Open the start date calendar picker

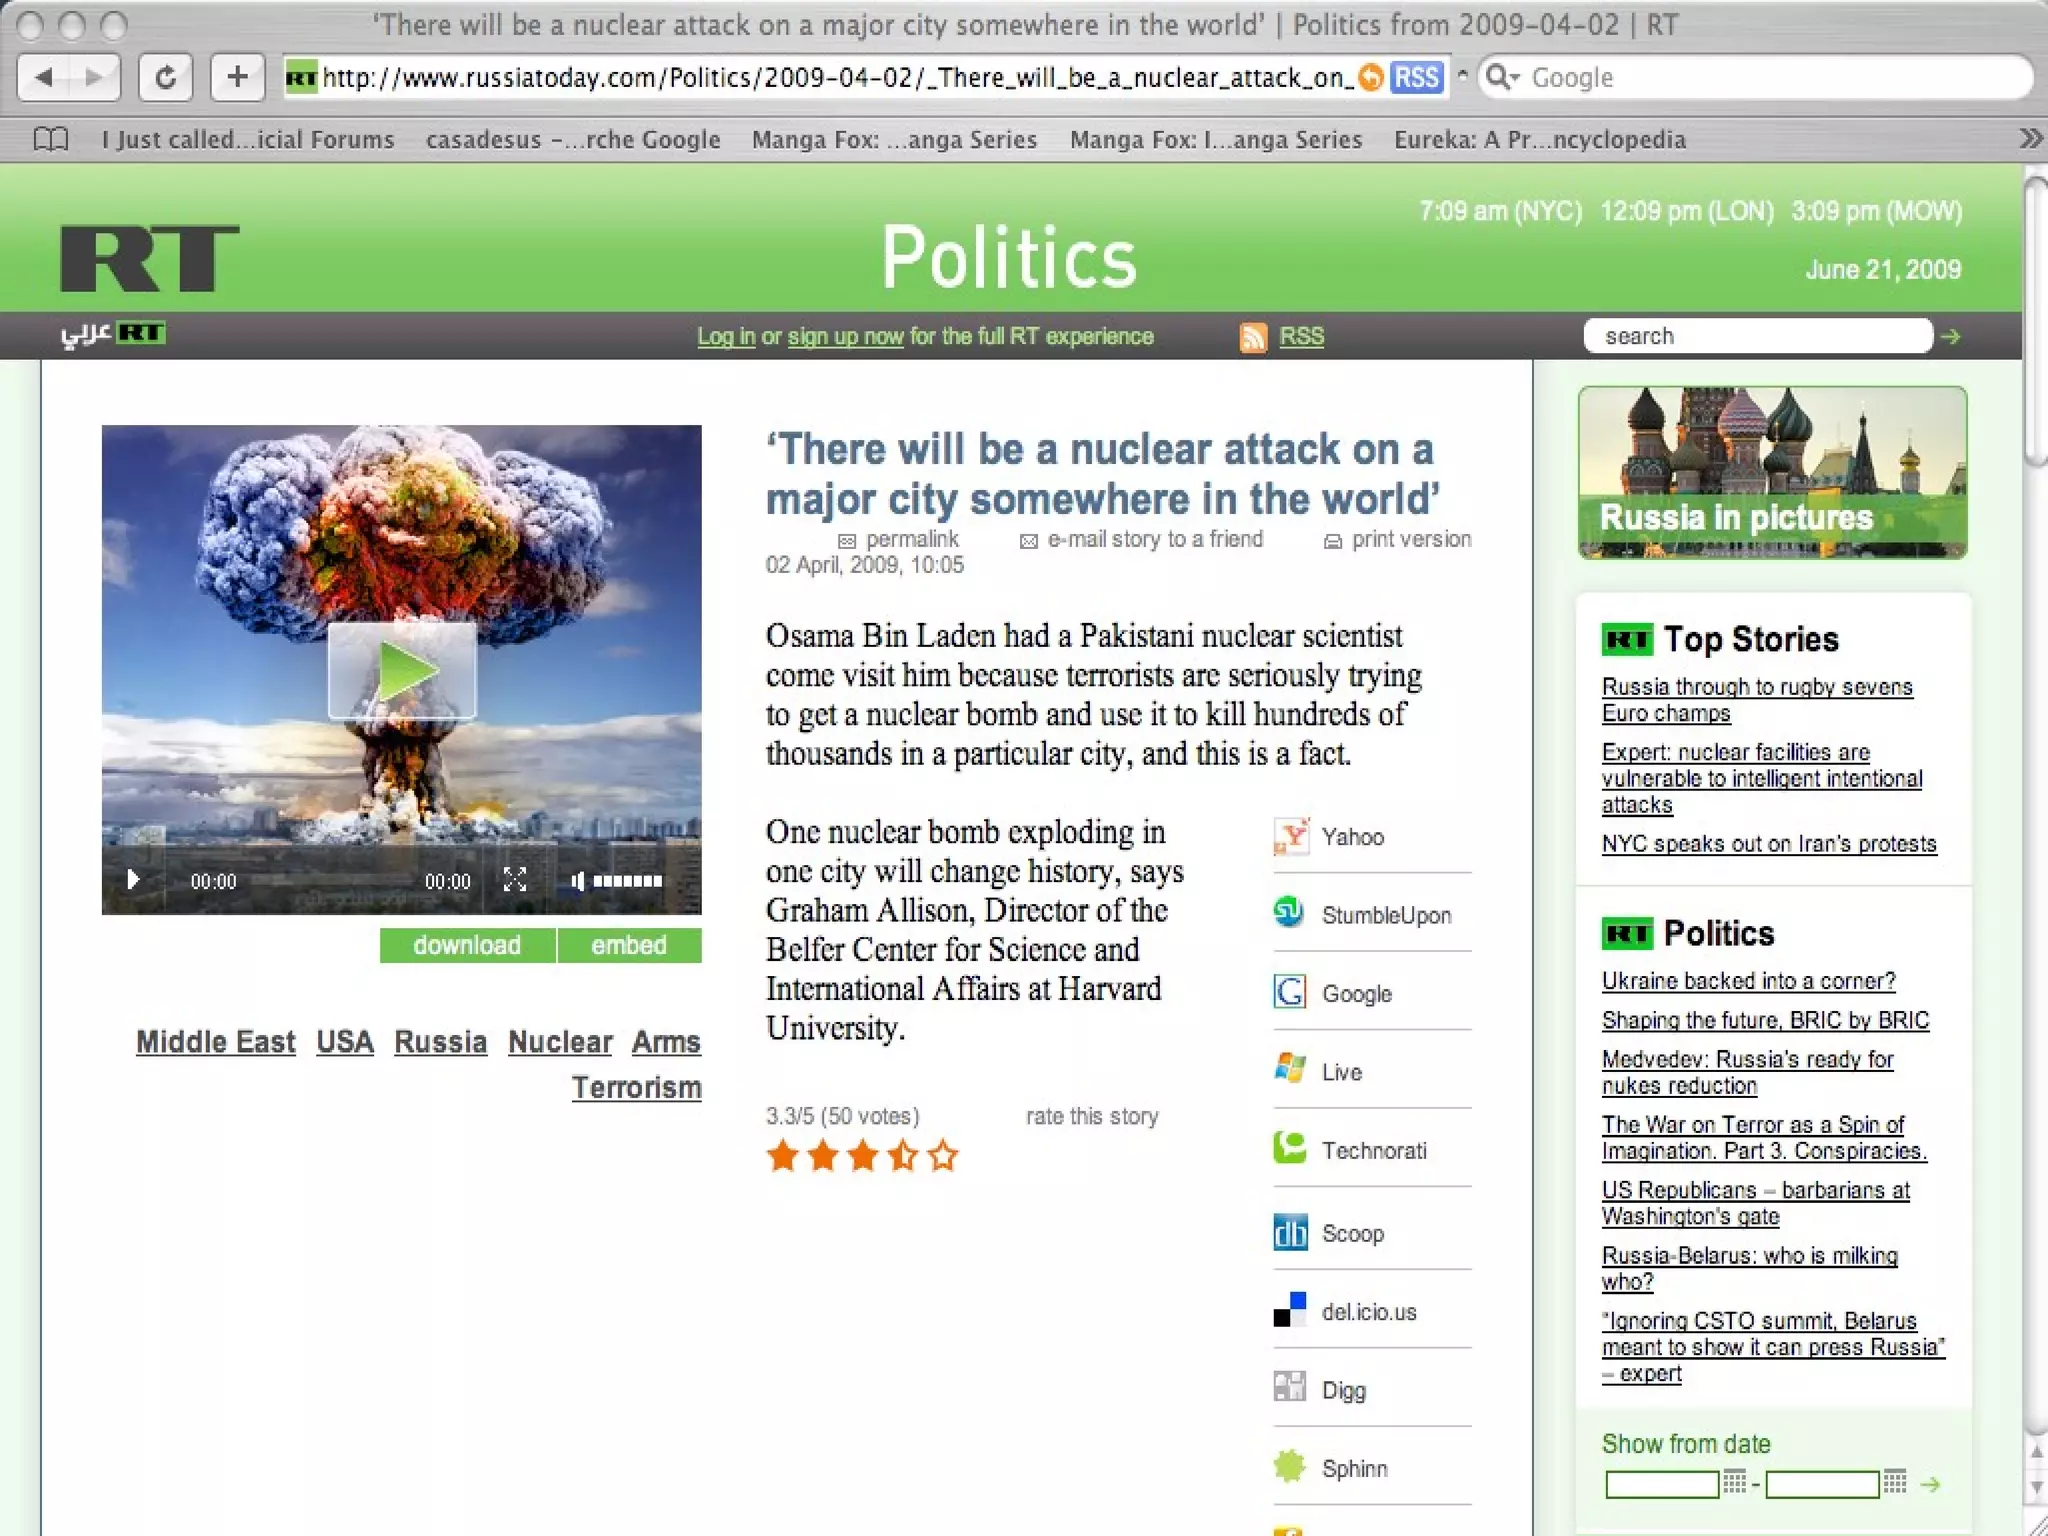[1735, 1481]
